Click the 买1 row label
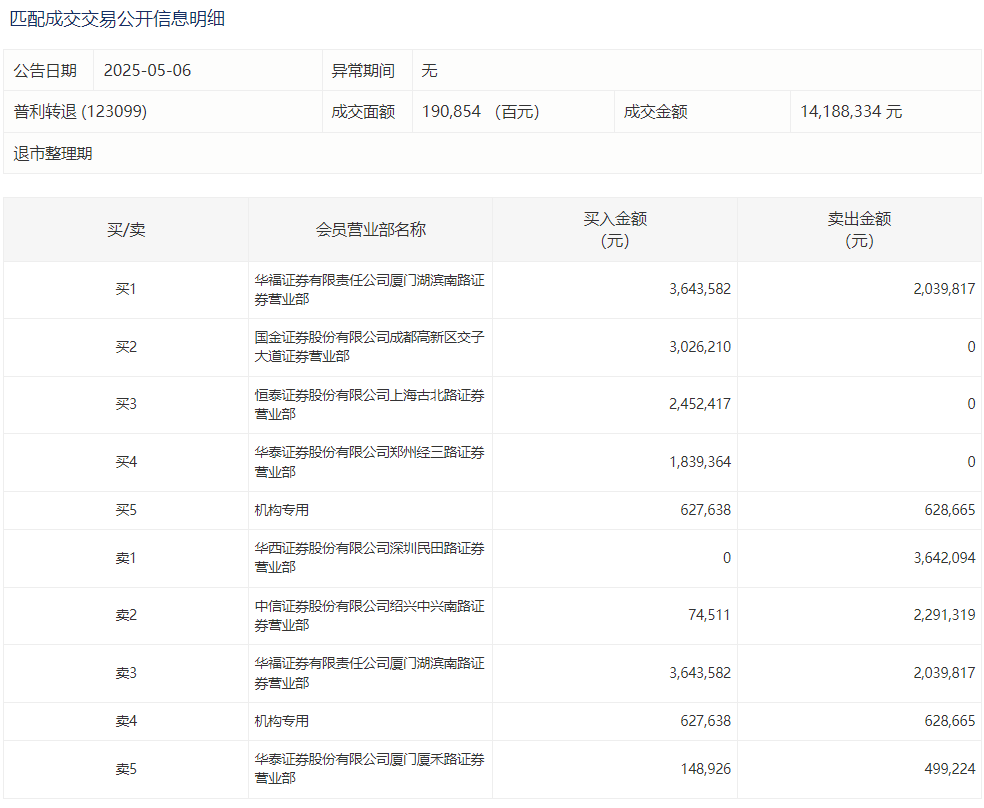The height and width of the screenshot is (808, 984). pyautogui.click(x=126, y=290)
